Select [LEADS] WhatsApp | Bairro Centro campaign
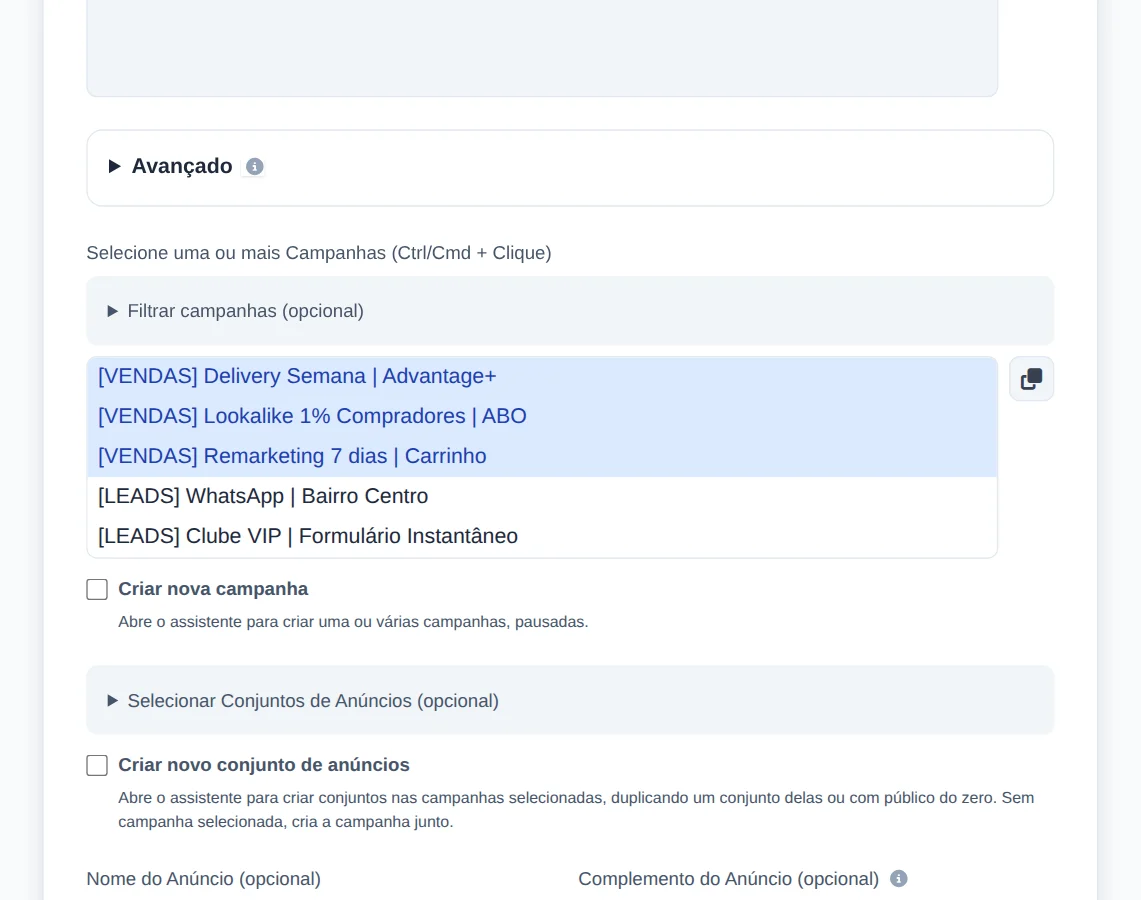This screenshot has height=900, width=1141. tap(542, 496)
